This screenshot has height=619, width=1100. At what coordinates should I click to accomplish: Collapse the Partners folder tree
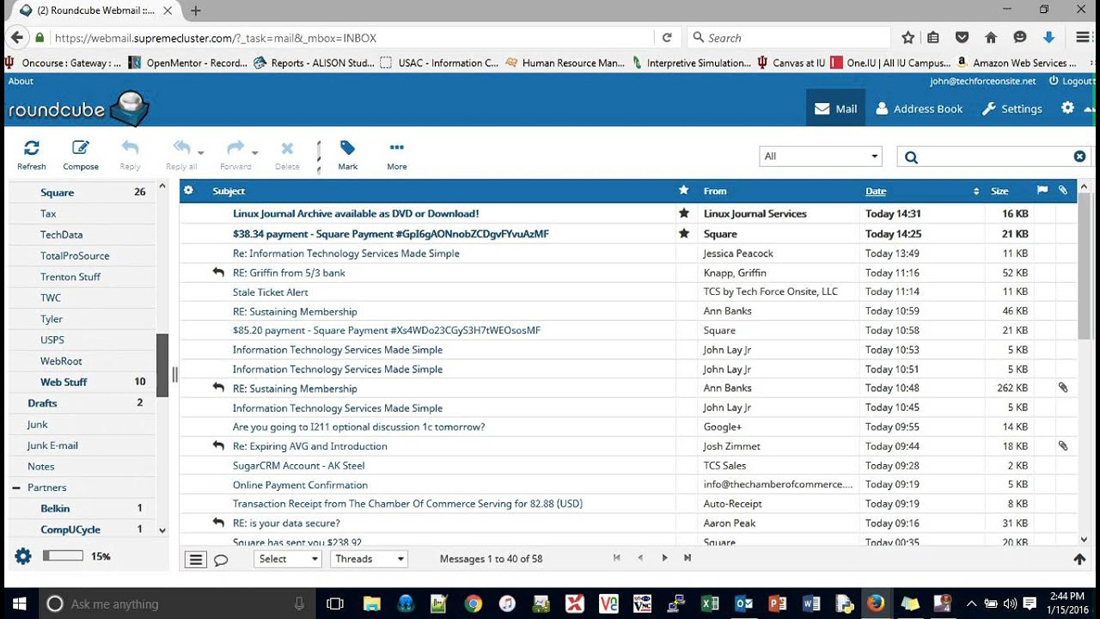[x=16, y=488]
